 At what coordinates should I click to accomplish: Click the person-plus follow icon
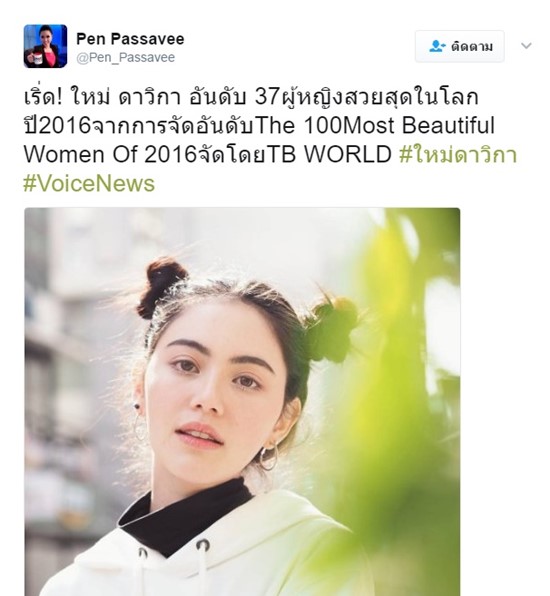[437, 46]
